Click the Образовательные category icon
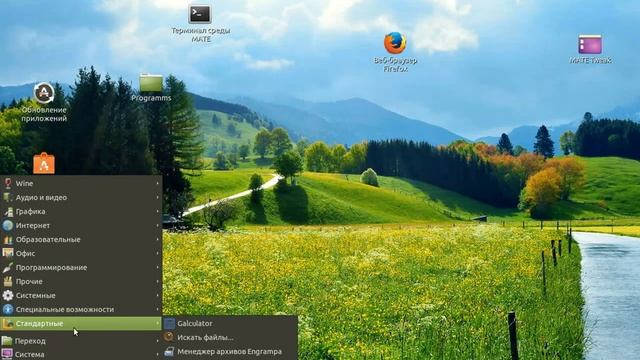 click(8, 240)
